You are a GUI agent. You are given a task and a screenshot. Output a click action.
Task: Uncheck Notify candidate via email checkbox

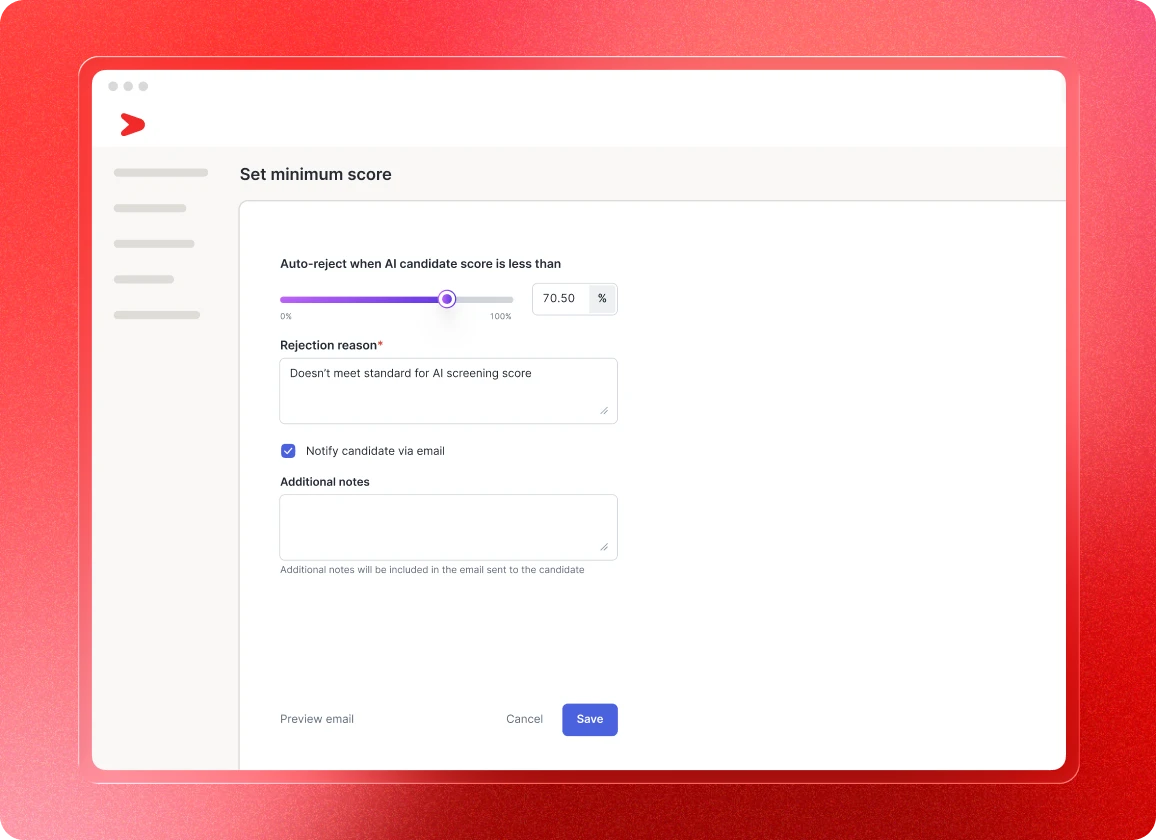(x=288, y=451)
